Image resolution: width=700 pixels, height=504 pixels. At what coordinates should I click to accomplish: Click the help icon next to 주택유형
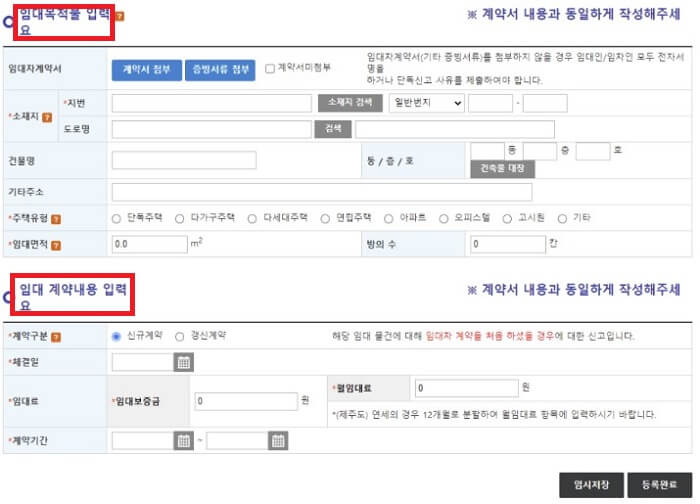56,219
